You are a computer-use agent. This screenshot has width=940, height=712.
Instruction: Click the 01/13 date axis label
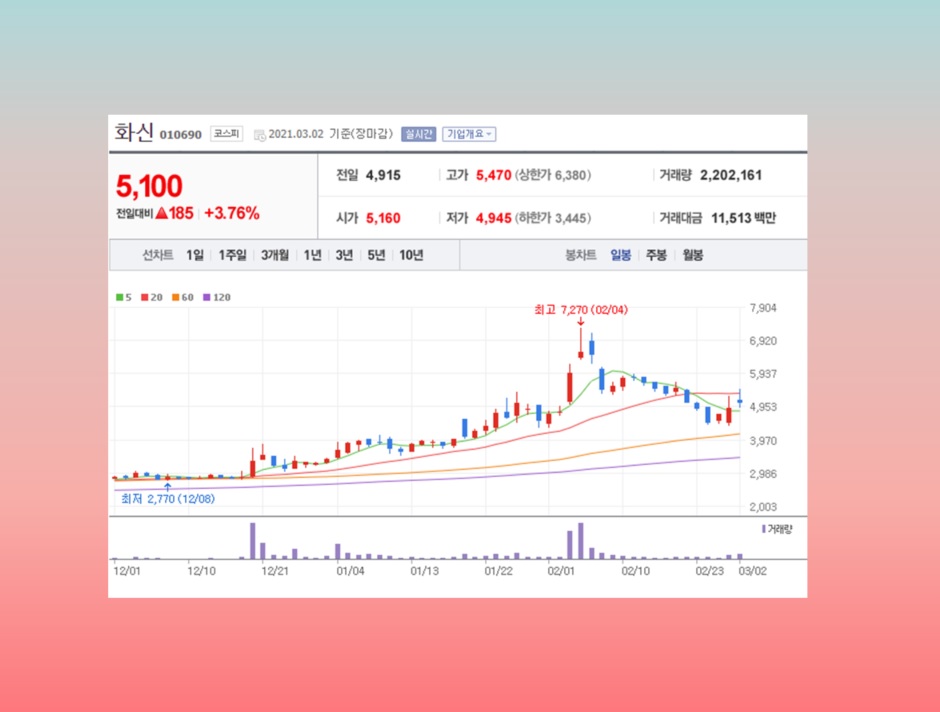coord(424,571)
